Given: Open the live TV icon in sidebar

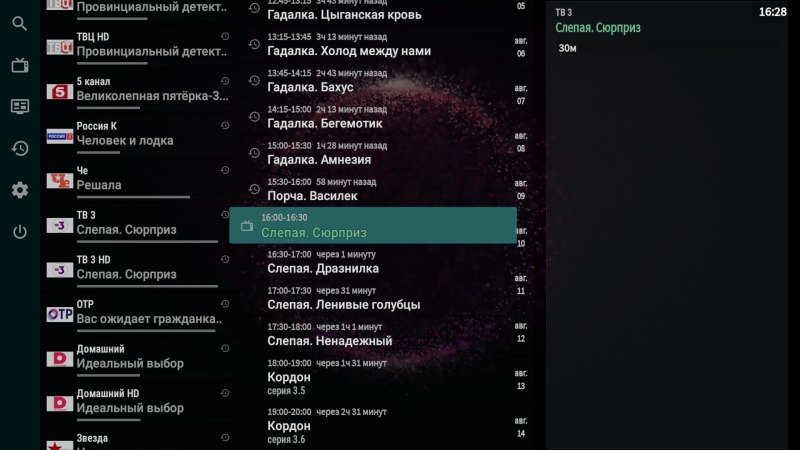Looking at the screenshot, I should click(20, 65).
